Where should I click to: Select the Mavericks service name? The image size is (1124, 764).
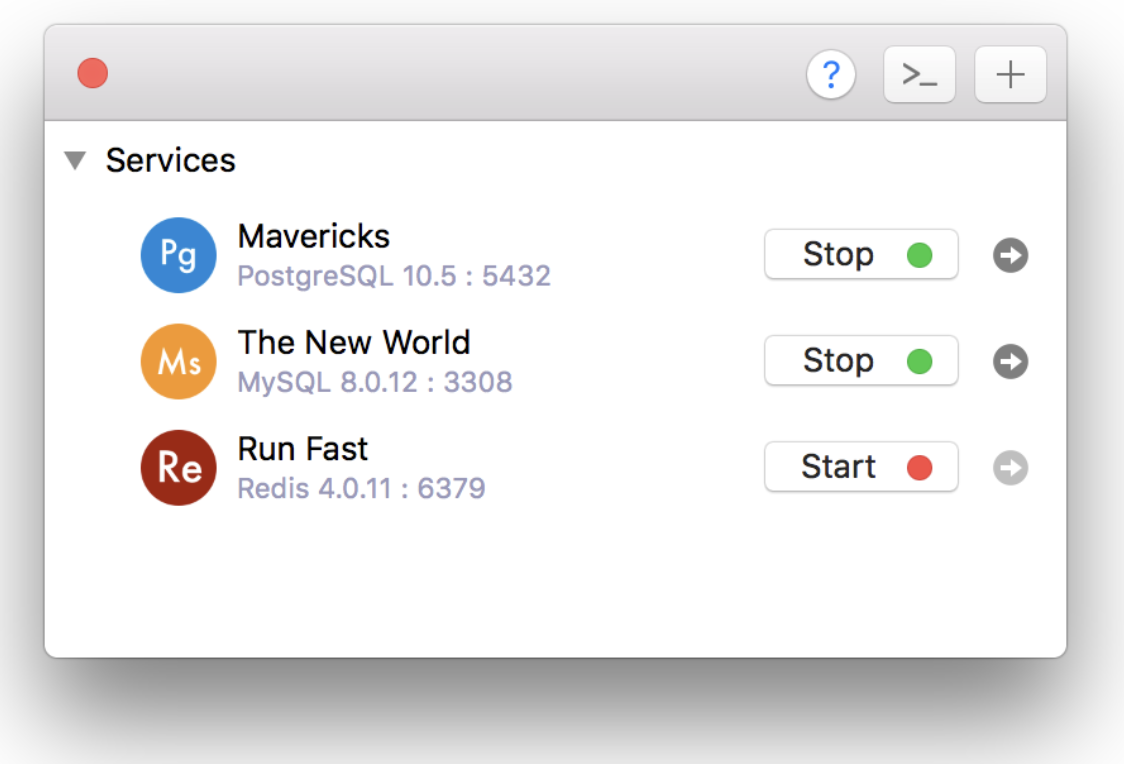point(314,237)
